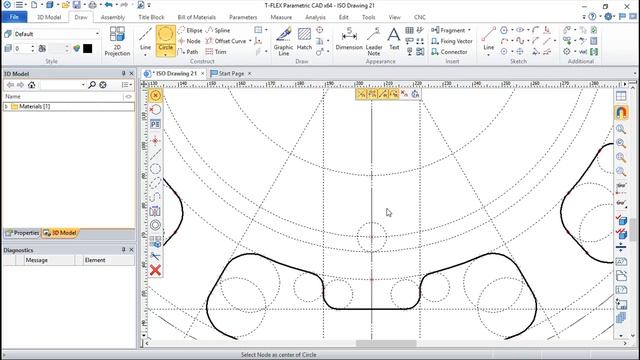
Task: Open the Parameters ribbon tab
Action: click(243, 17)
